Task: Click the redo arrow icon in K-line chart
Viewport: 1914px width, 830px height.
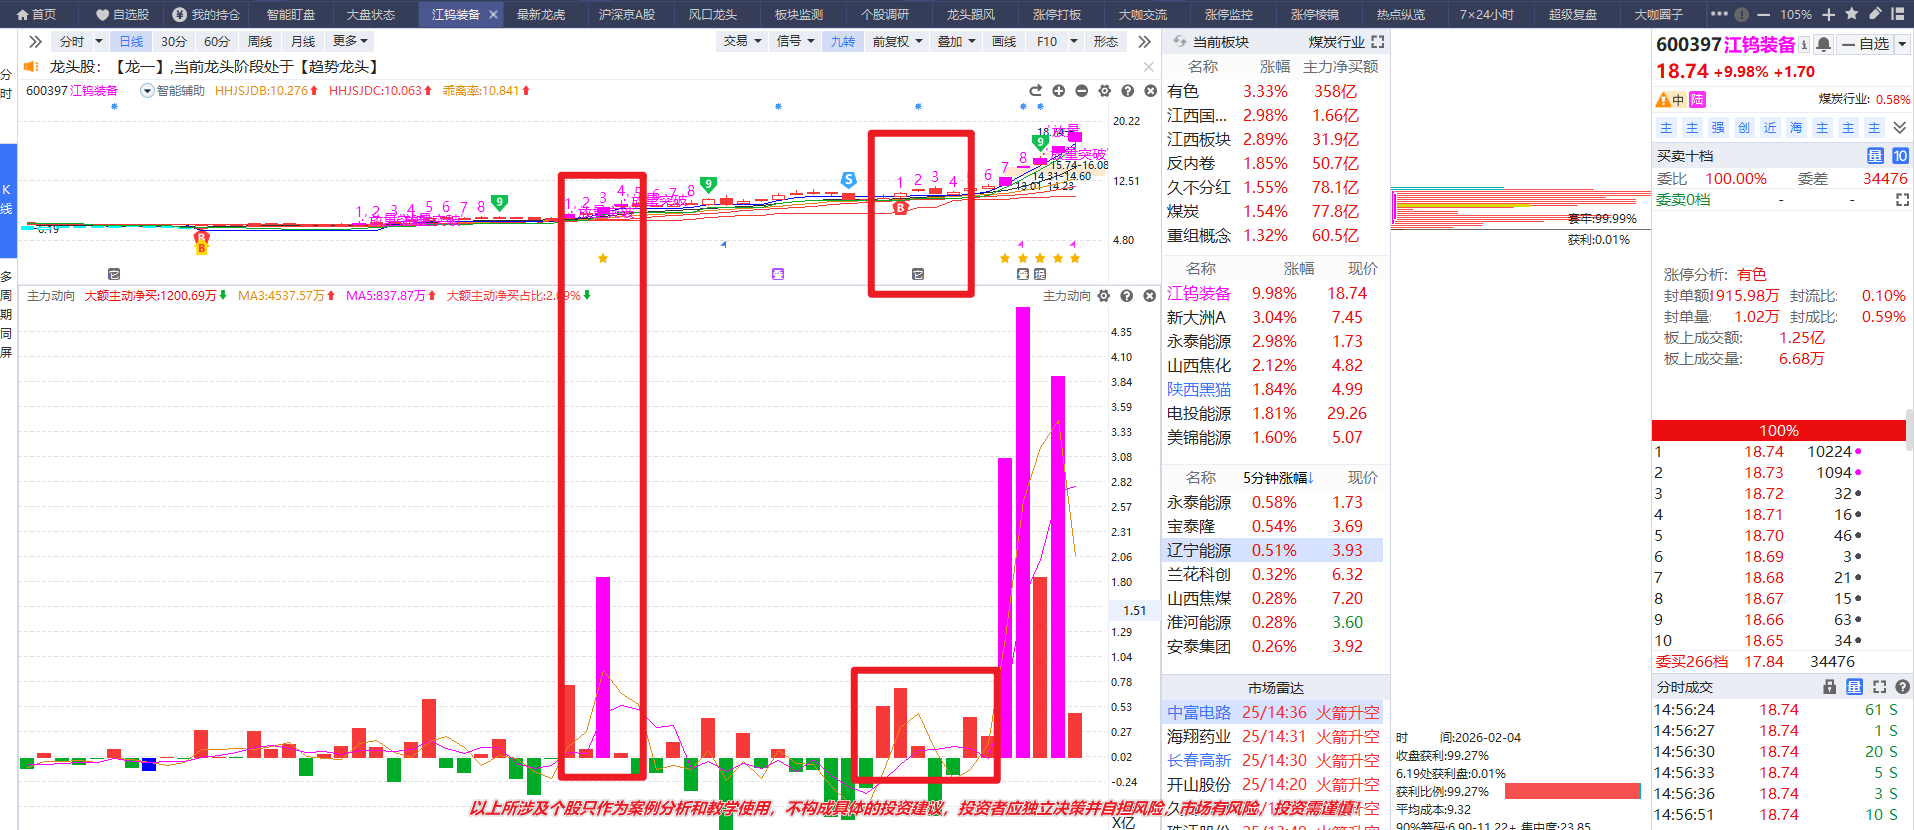Action: tap(1035, 91)
